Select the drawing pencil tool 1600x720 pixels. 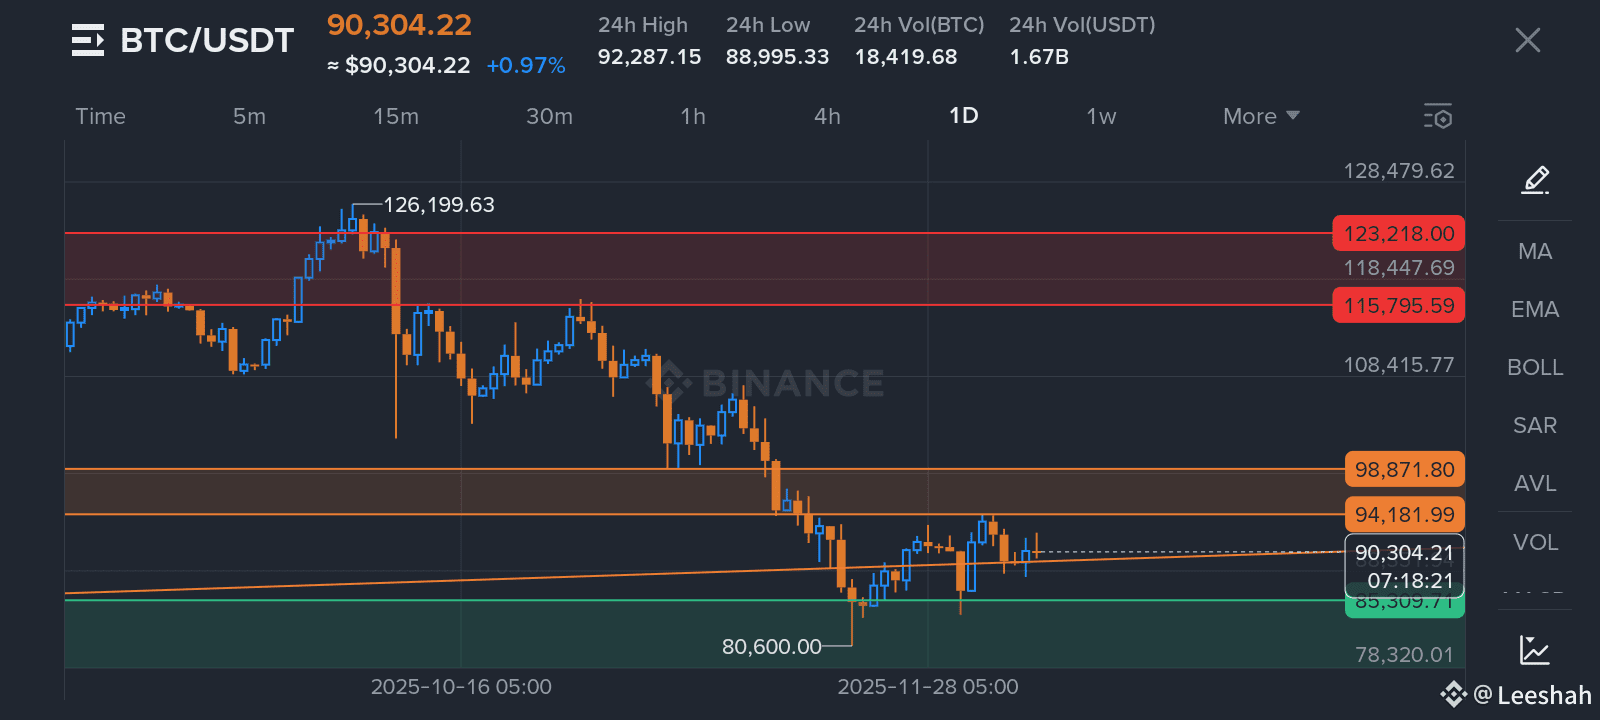pos(1535,180)
